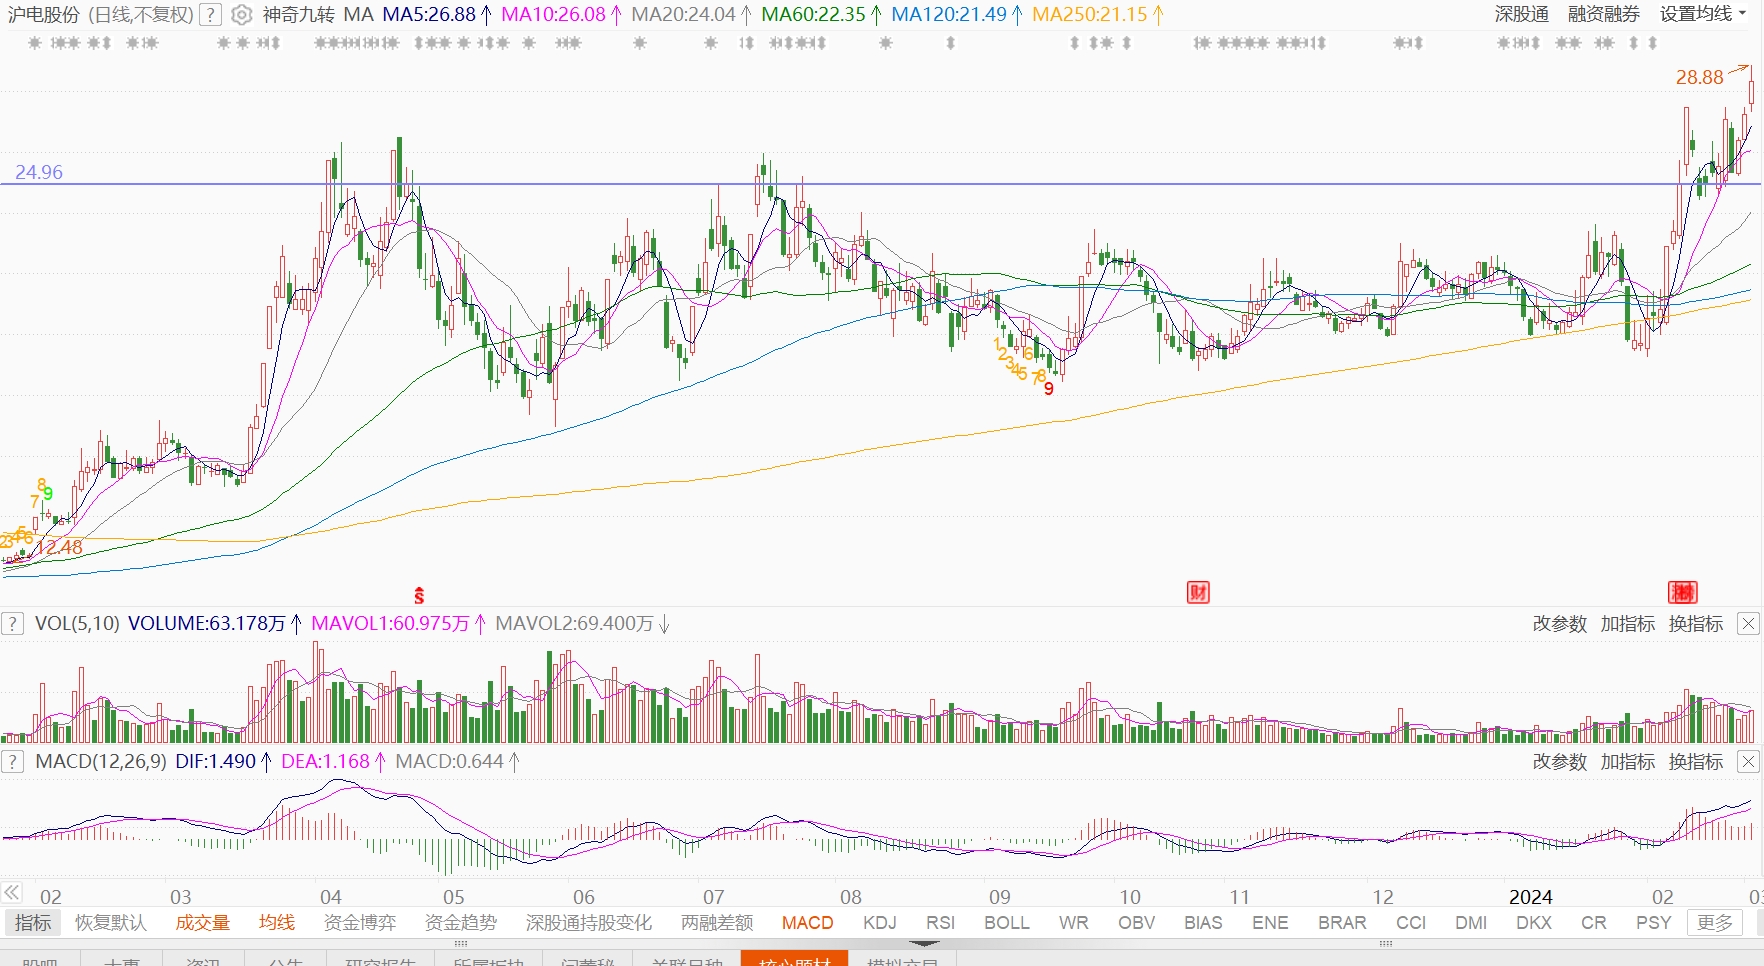
Task: Click 加指标 in the VOL panel
Action: (x=1628, y=624)
